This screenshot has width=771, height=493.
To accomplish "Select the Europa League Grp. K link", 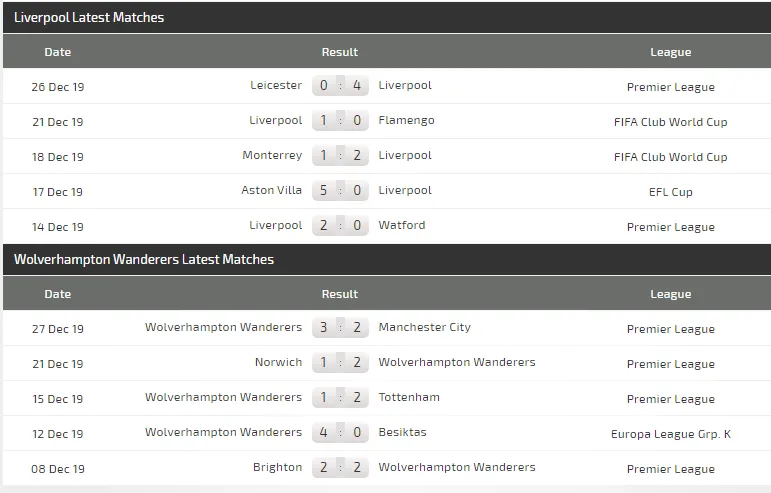I will tap(670, 434).
